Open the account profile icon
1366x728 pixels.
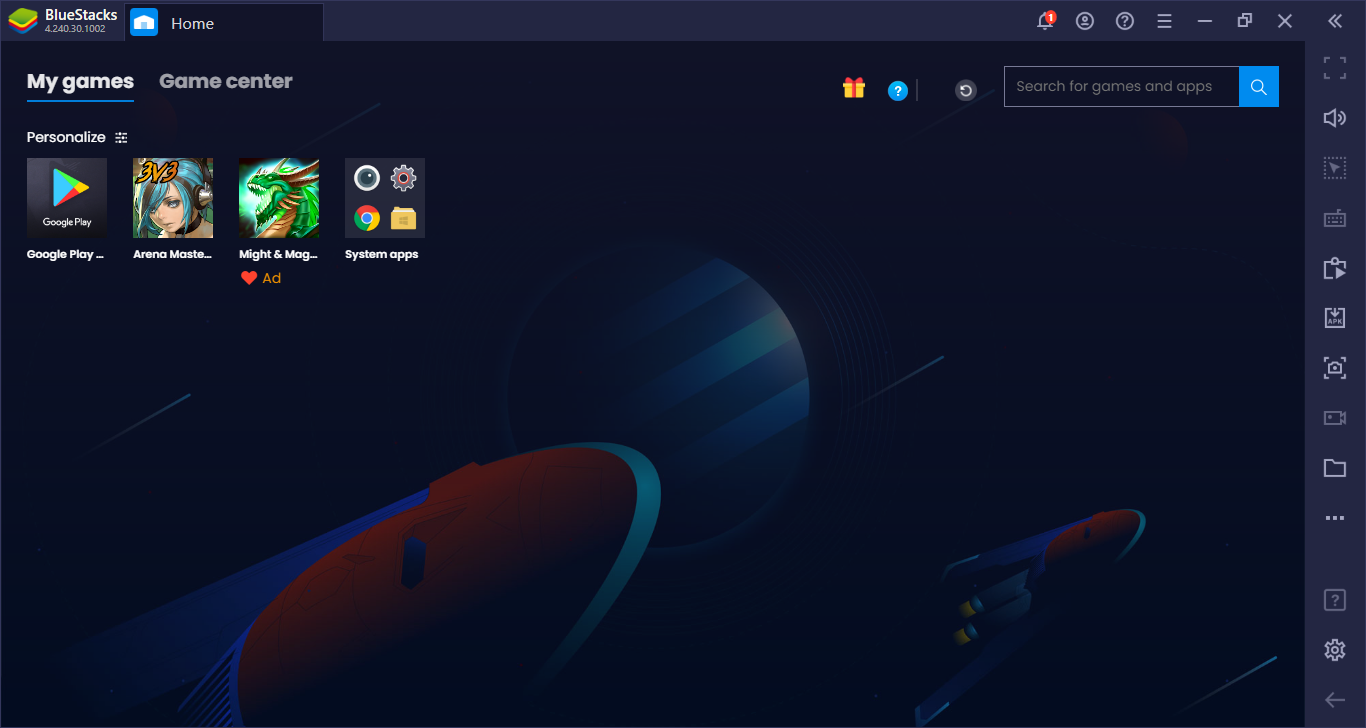pyautogui.click(x=1085, y=21)
